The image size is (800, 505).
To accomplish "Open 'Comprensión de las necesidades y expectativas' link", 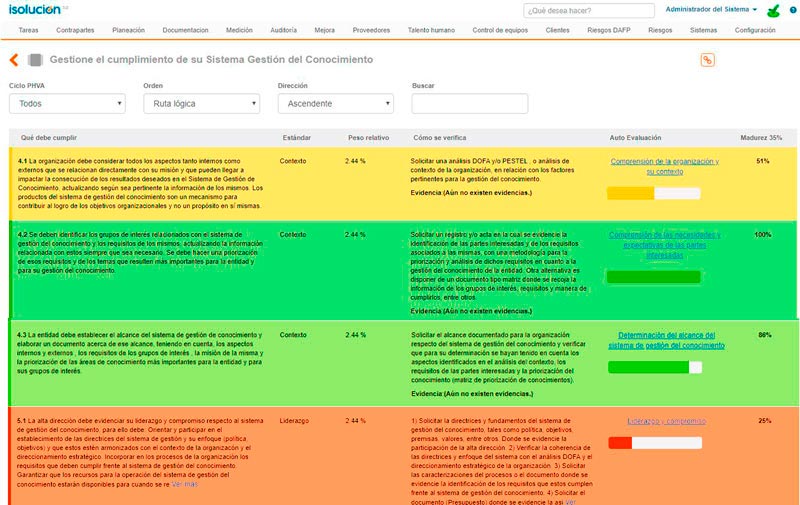I will (665, 245).
